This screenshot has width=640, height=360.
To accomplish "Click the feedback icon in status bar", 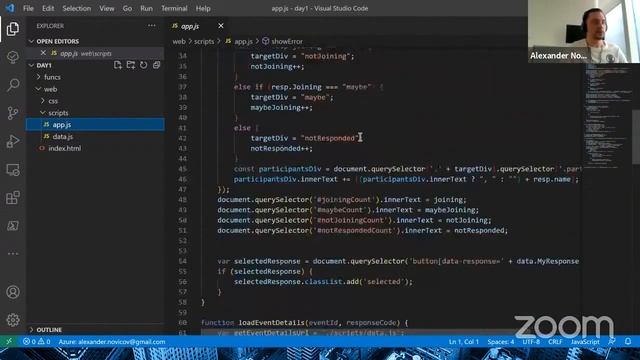I will click(612, 342).
